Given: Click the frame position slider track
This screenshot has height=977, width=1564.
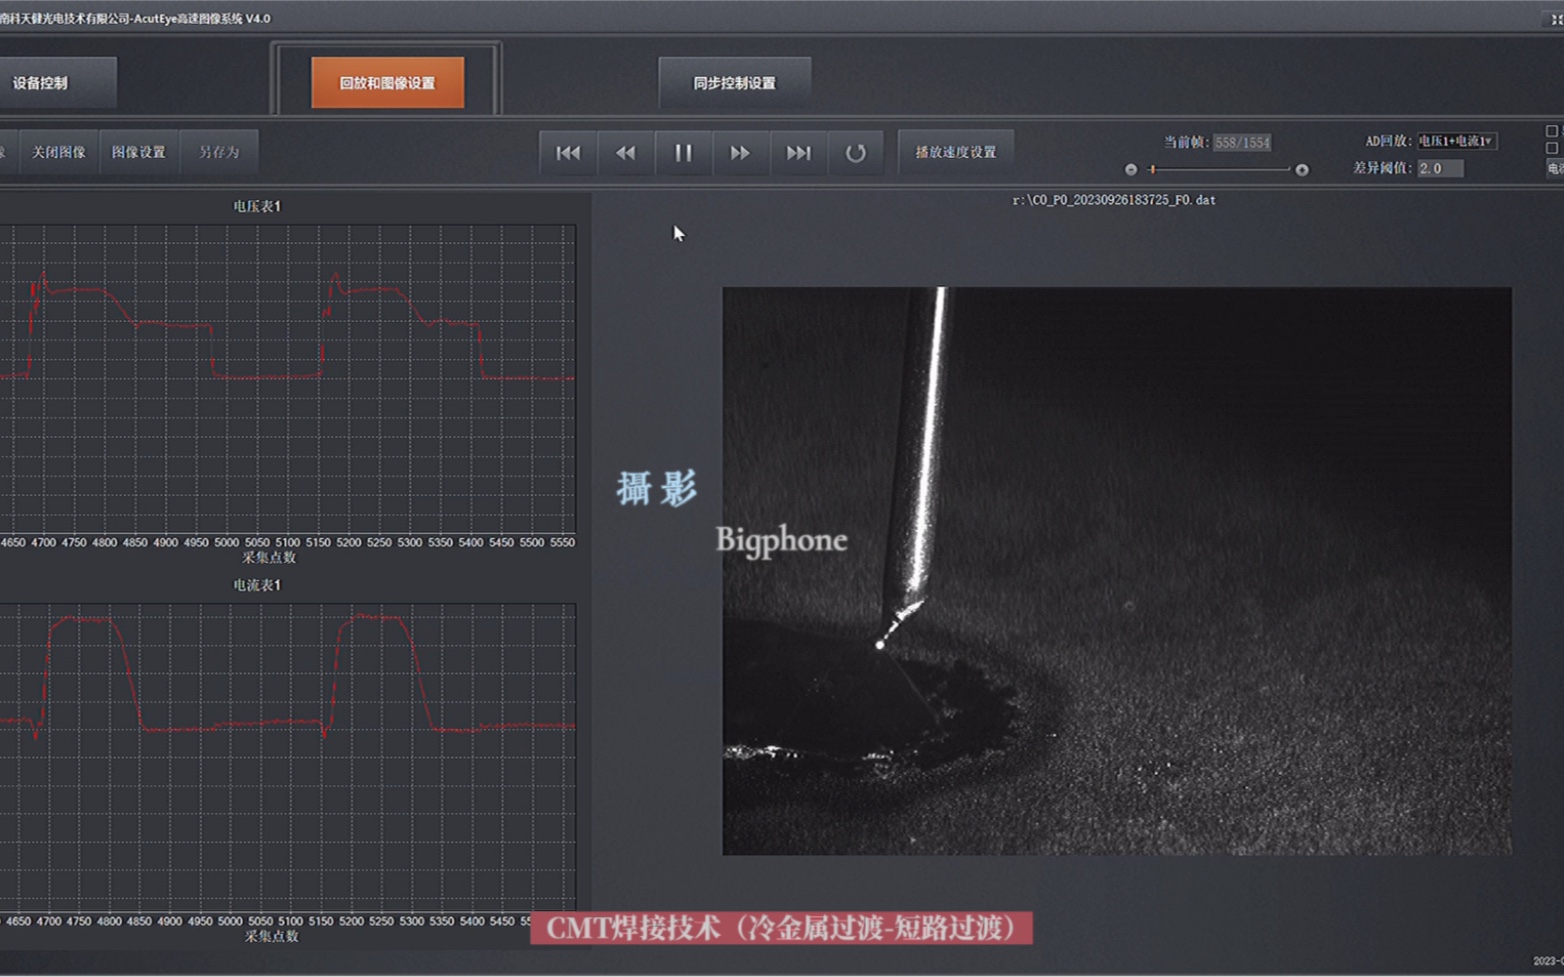Looking at the screenshot, I should (1220, 170).
